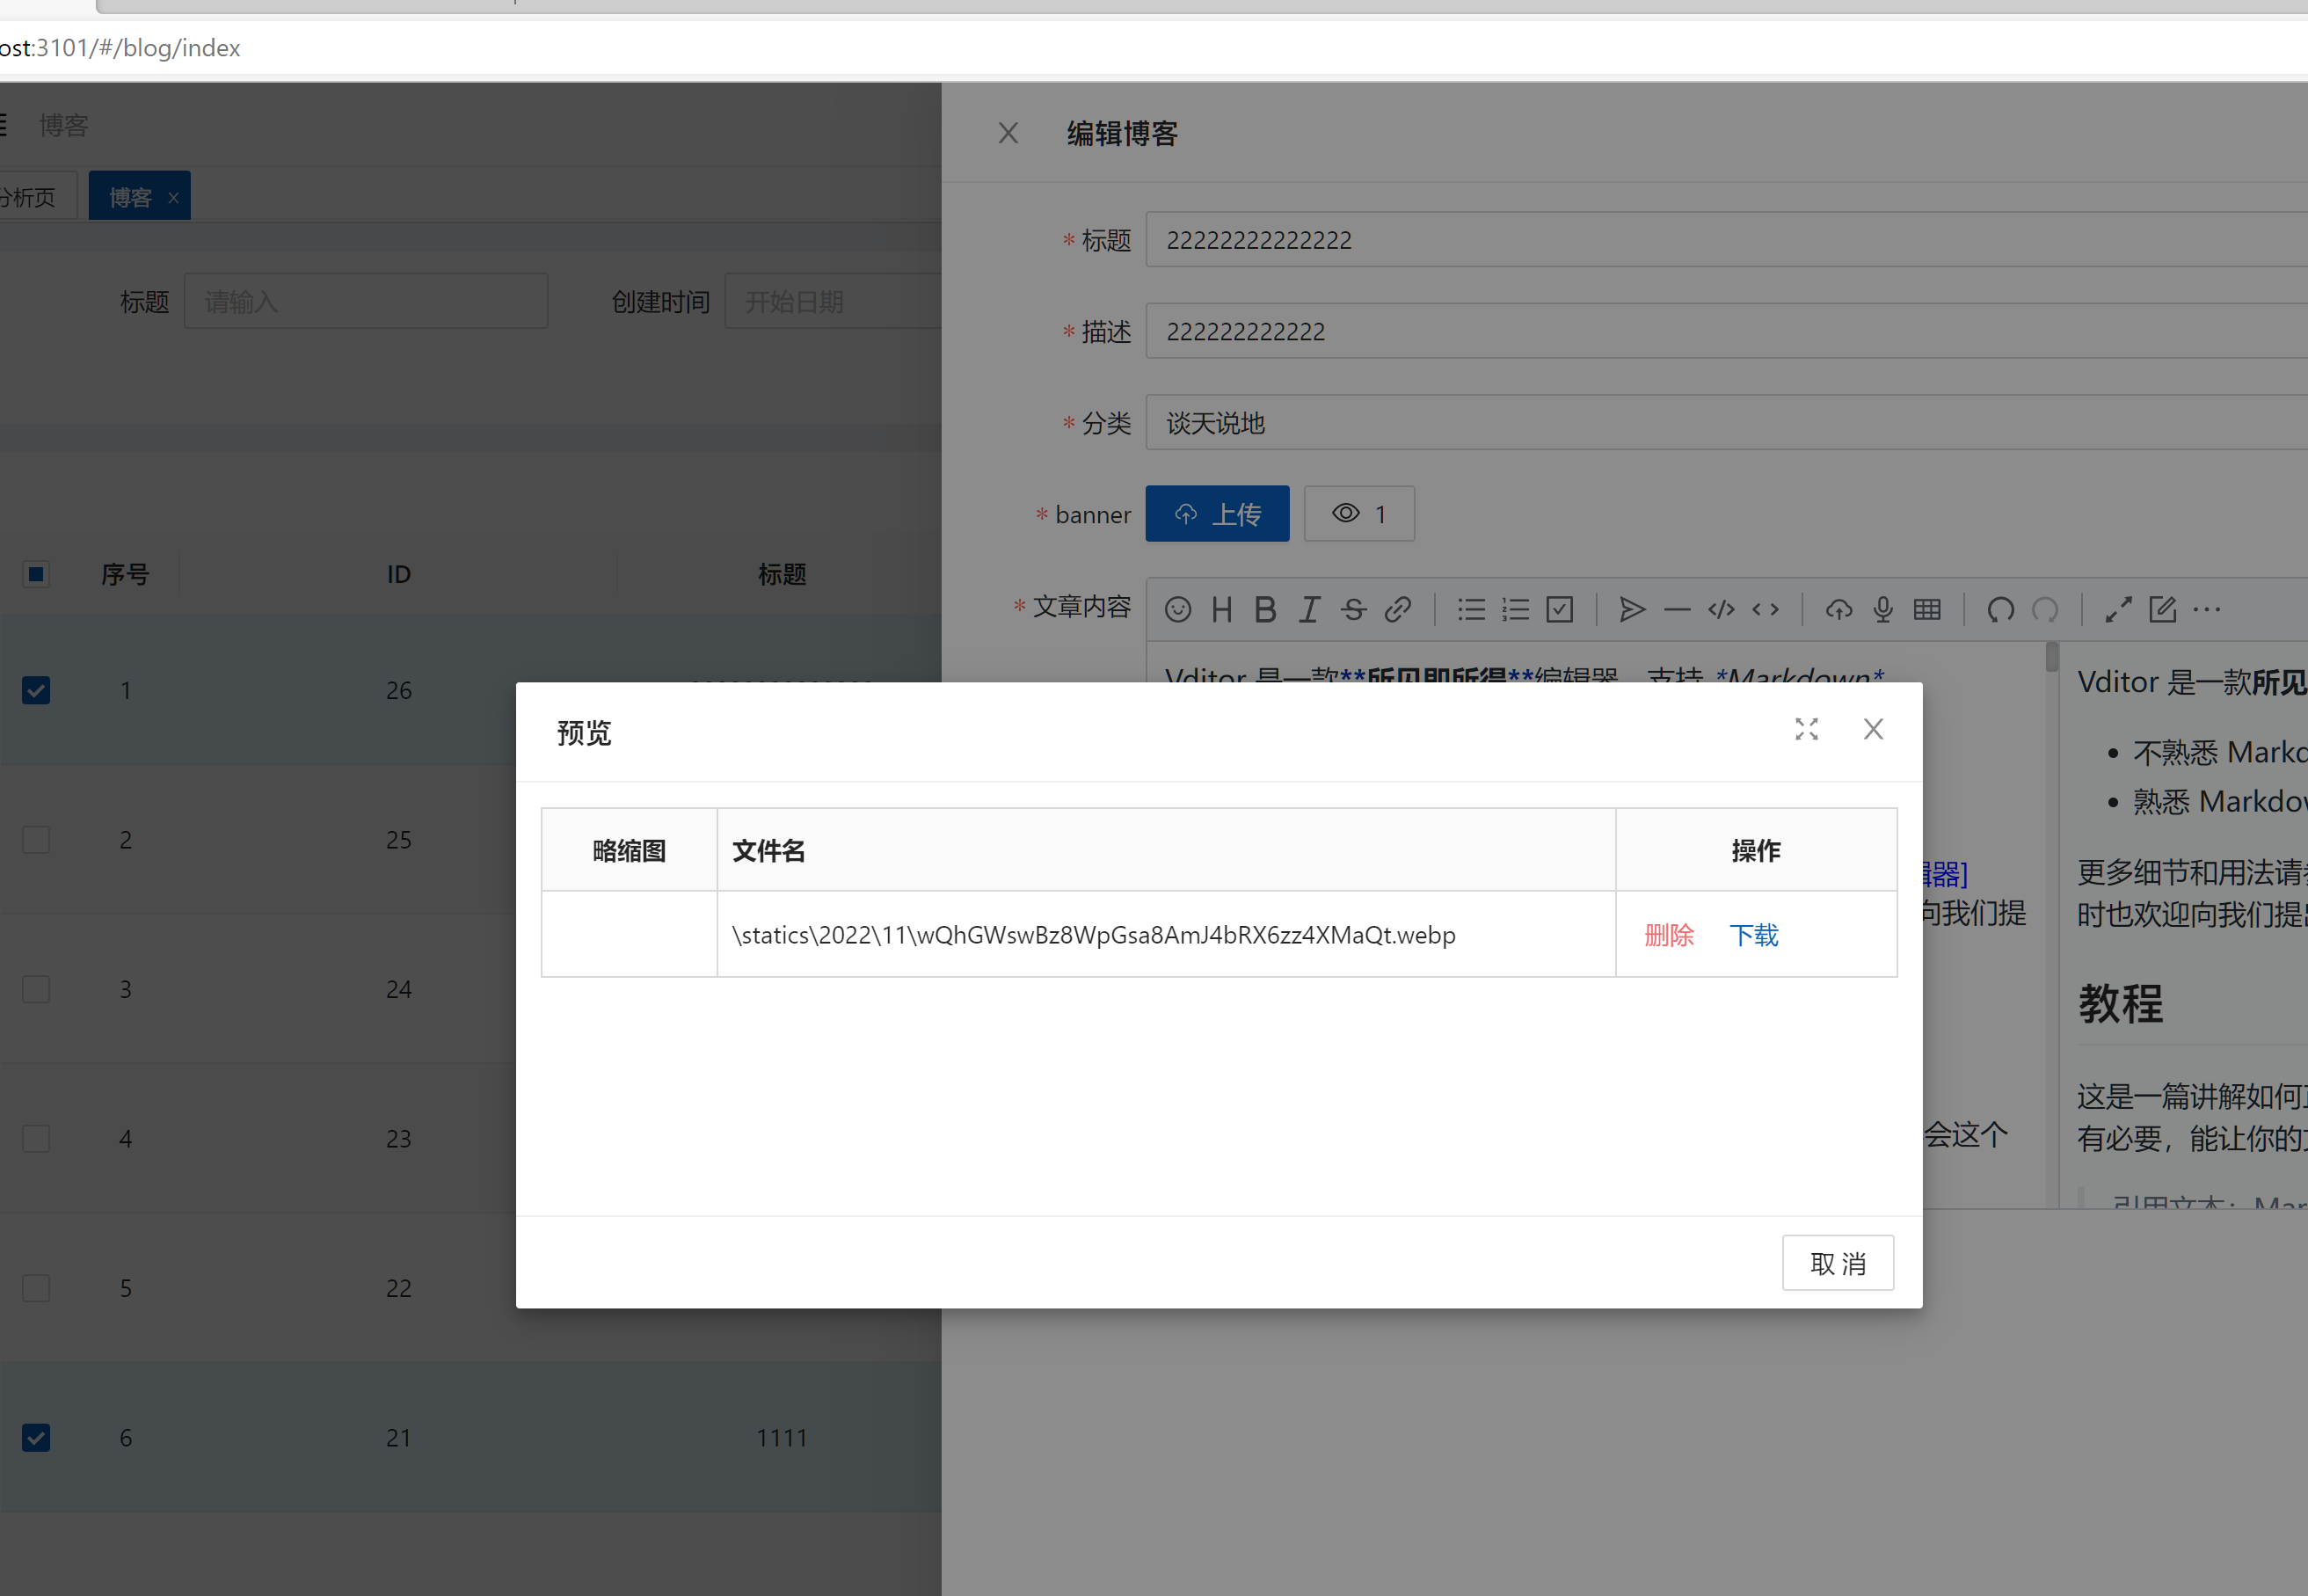
Task: Toggle the select-all header checkbox
Action: tap(36, 574)
